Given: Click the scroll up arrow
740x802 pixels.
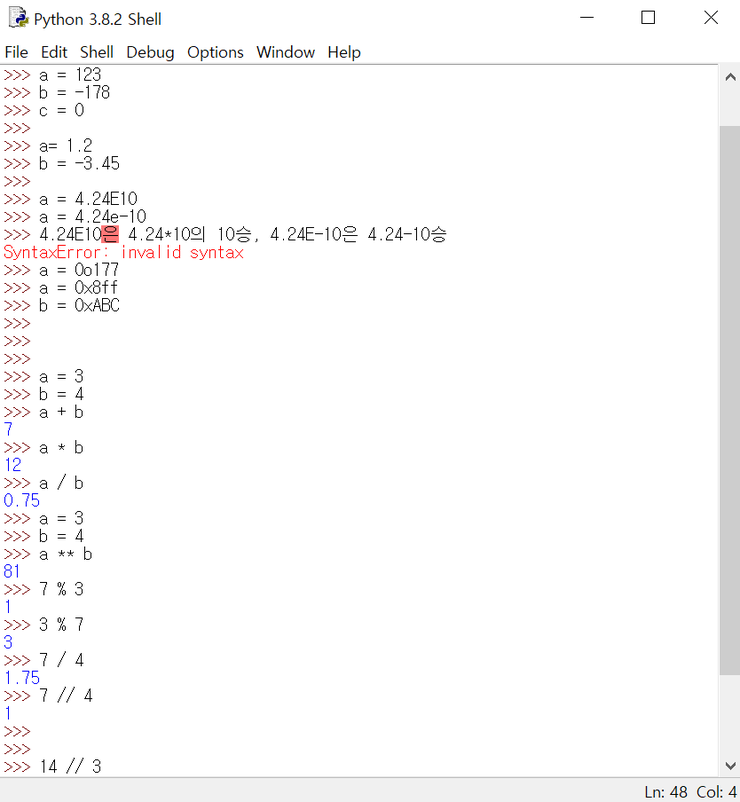Looking at the screenshot, I should click(x=730, y=77).
